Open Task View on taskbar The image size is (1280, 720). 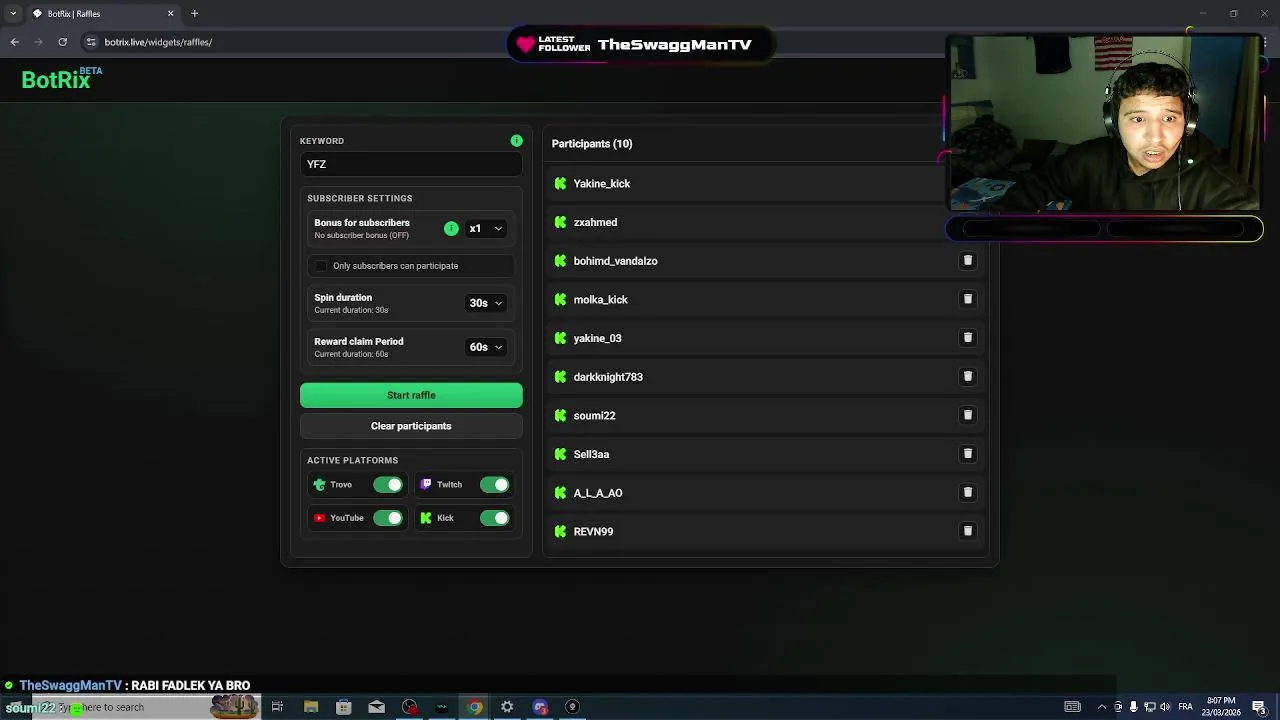(277, 707)
